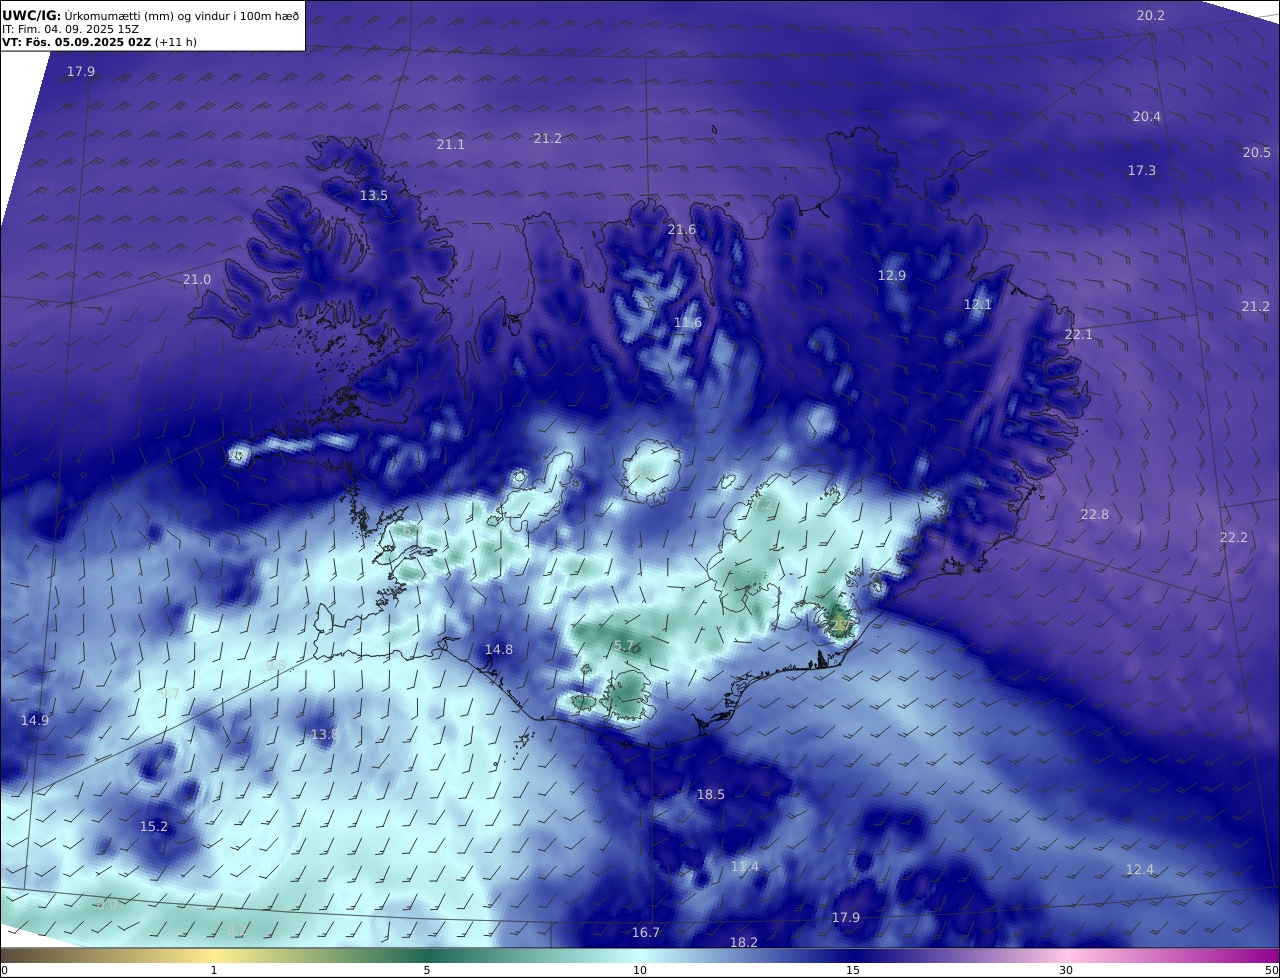Click the 13.8 value on the map

pos(325,734)
